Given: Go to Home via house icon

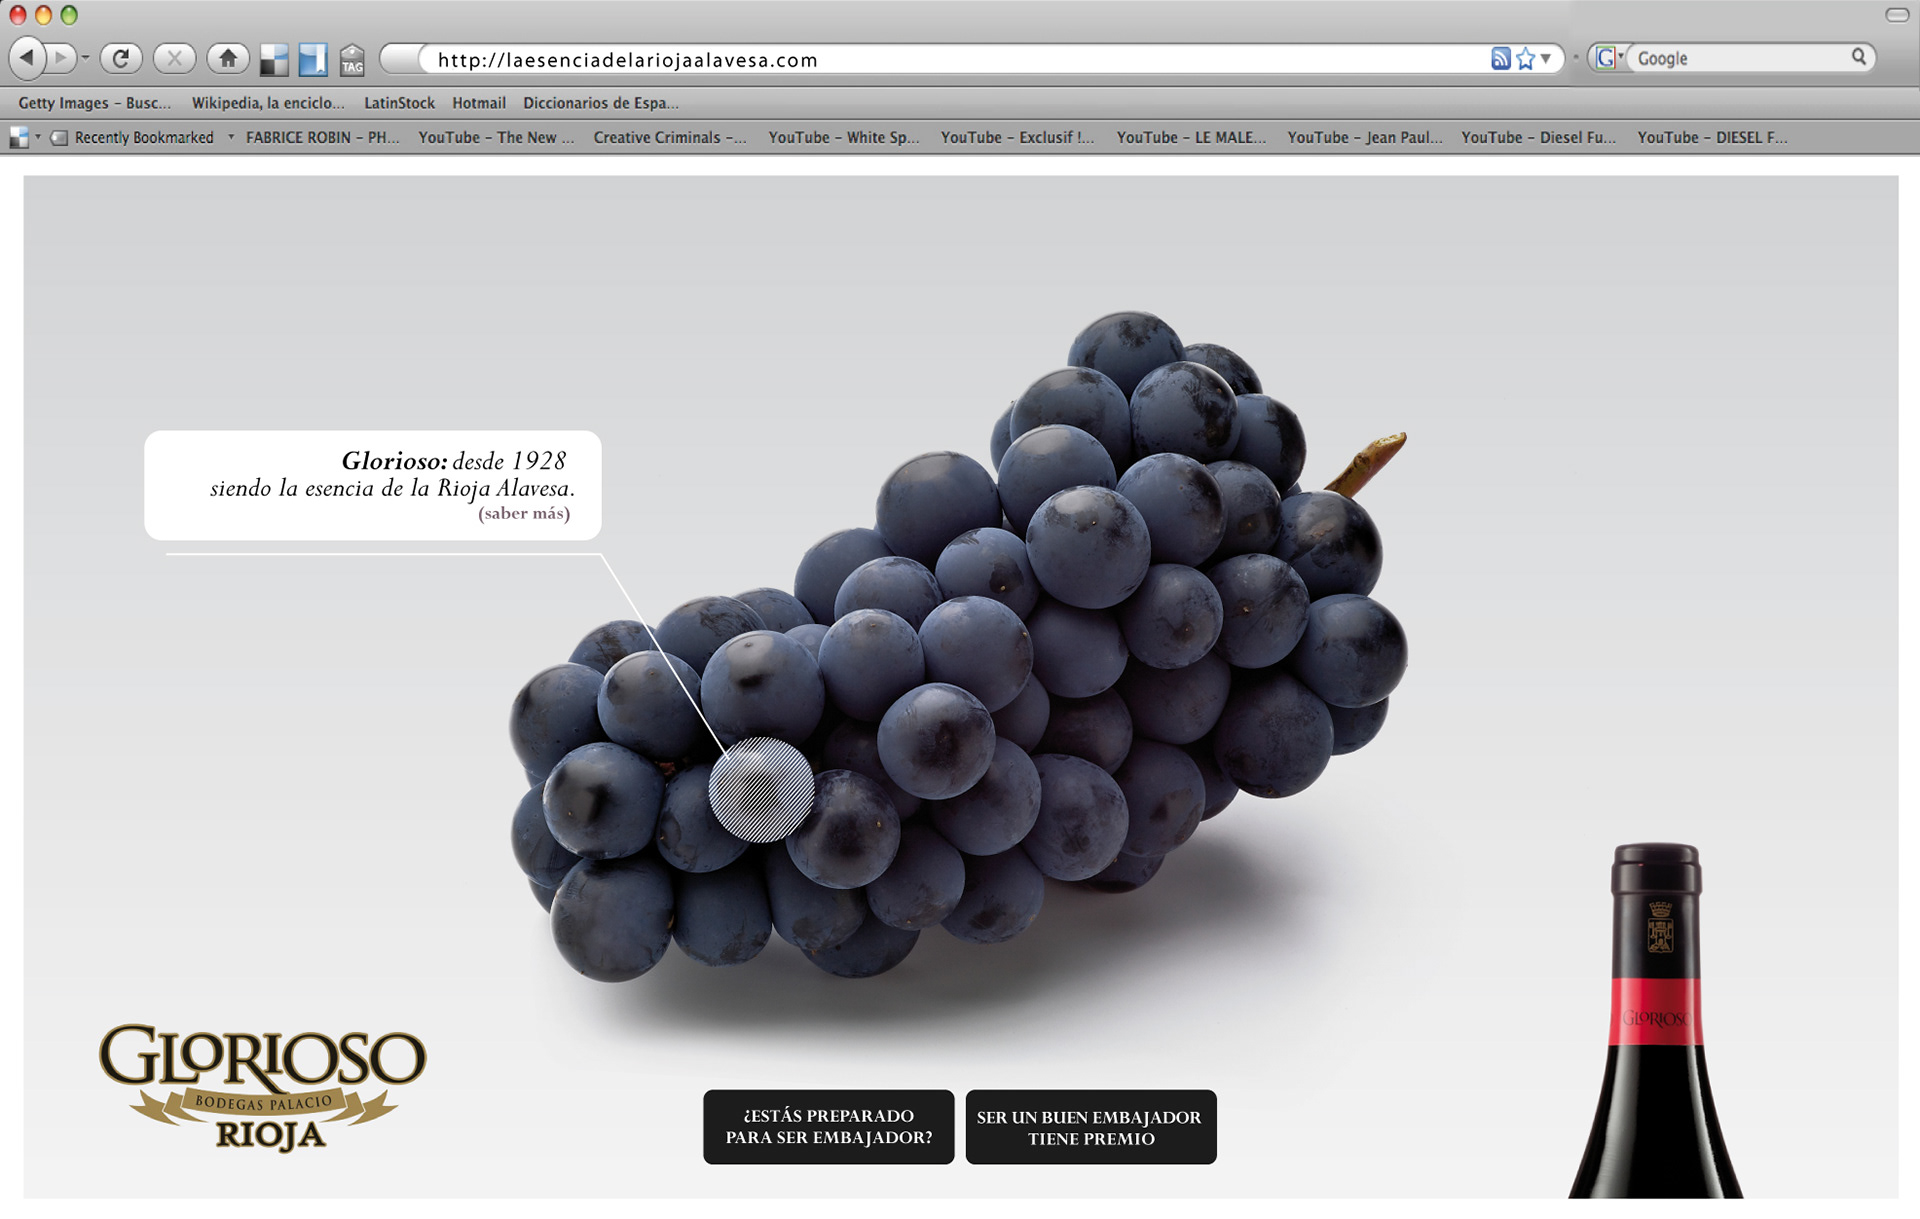Looking at the screenshot, I should coord(228,58).
